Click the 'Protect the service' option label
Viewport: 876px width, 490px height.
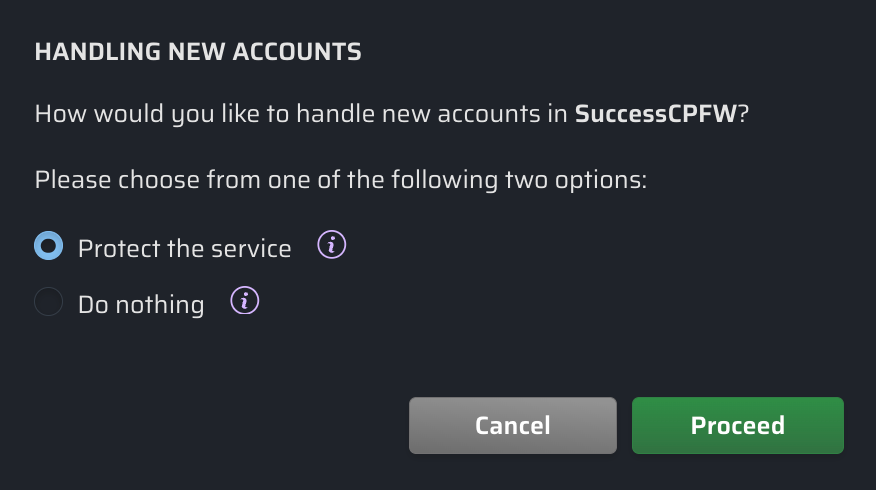[x=184, y=248]
